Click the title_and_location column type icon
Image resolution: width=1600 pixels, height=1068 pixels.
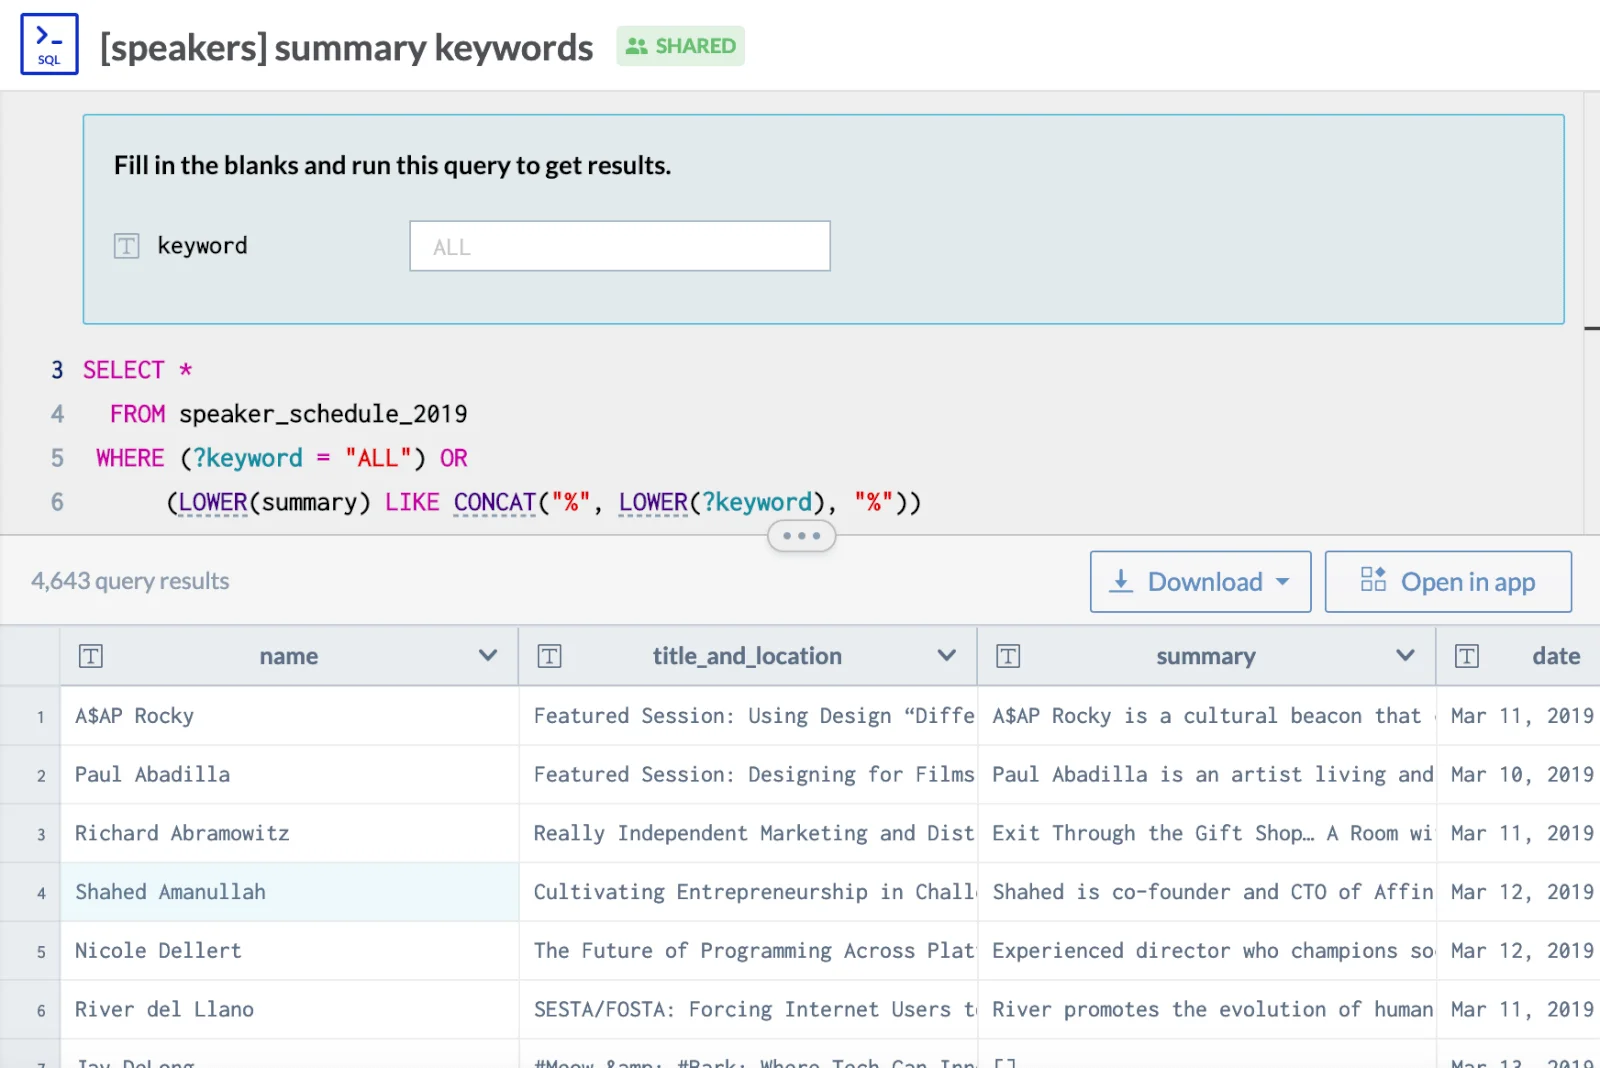pyautogui.click(x=549, y=656)
